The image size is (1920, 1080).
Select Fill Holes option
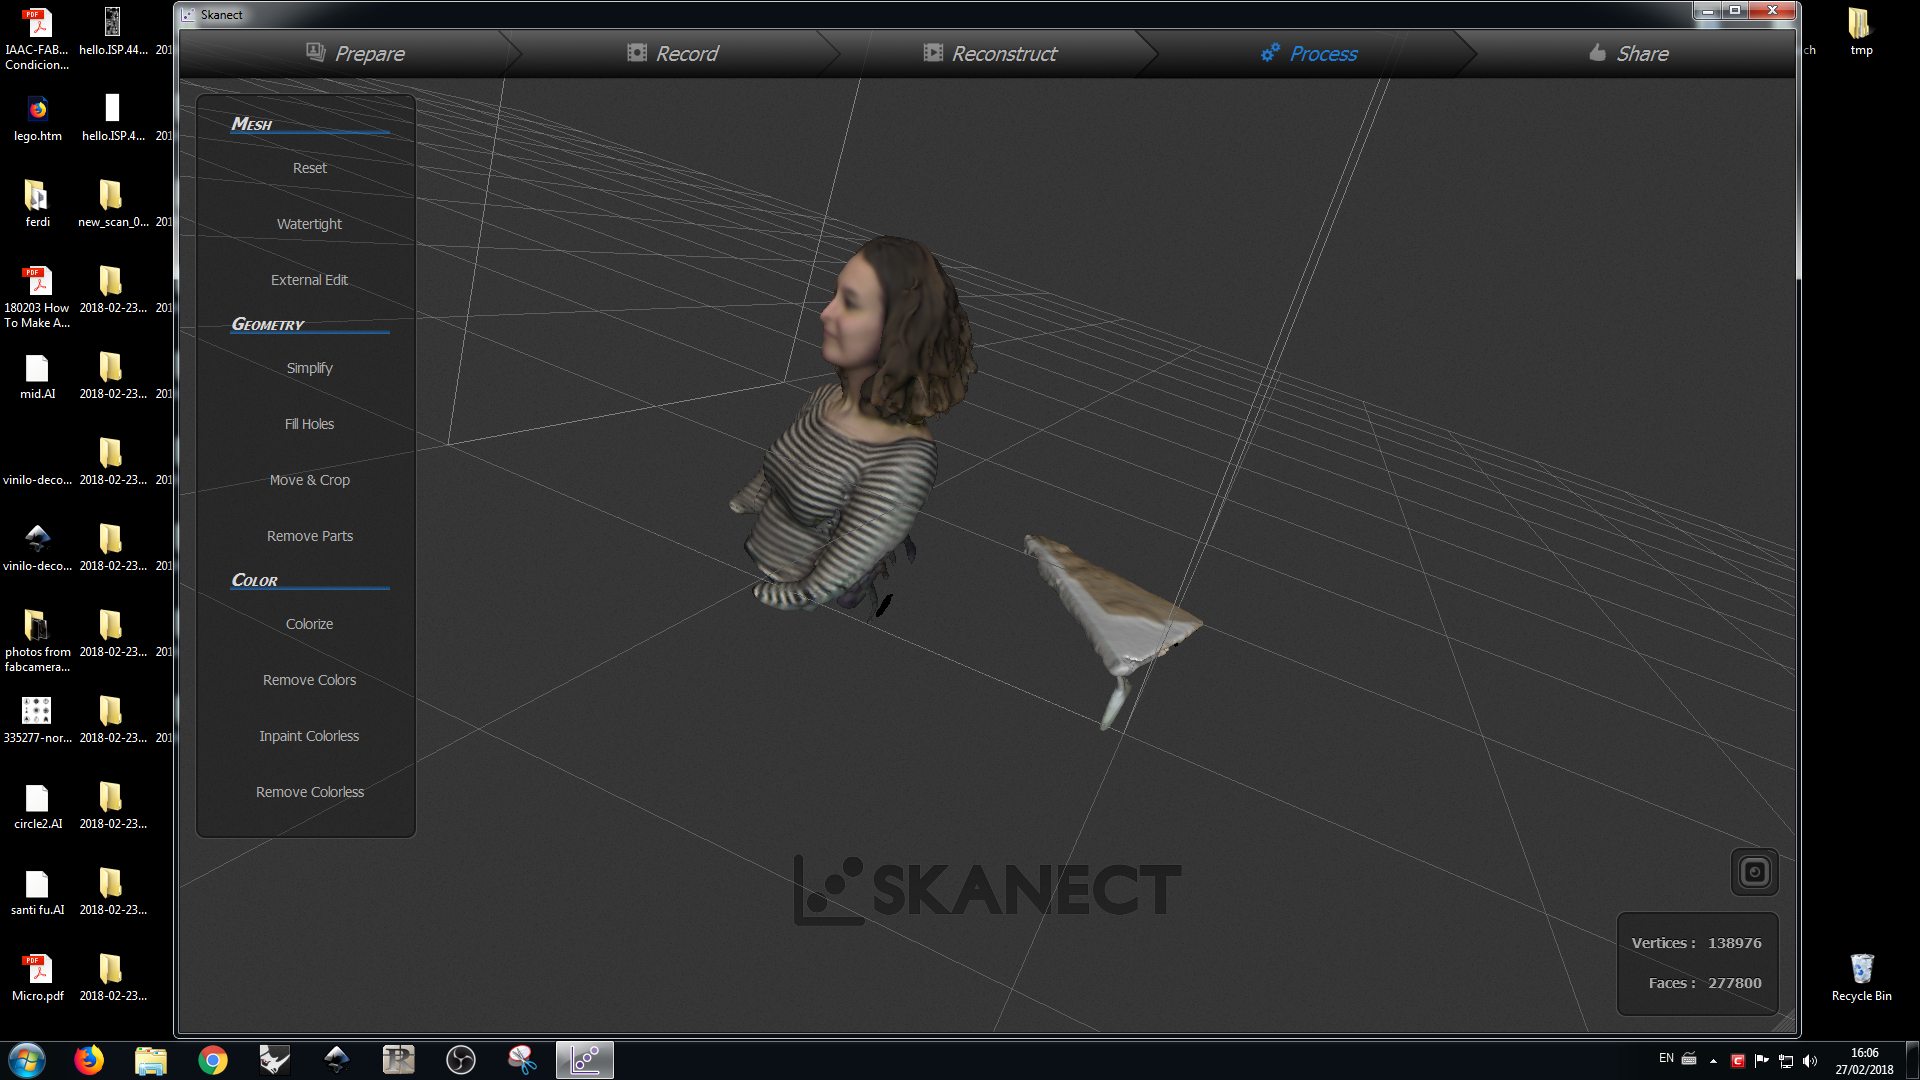[309, 424]
